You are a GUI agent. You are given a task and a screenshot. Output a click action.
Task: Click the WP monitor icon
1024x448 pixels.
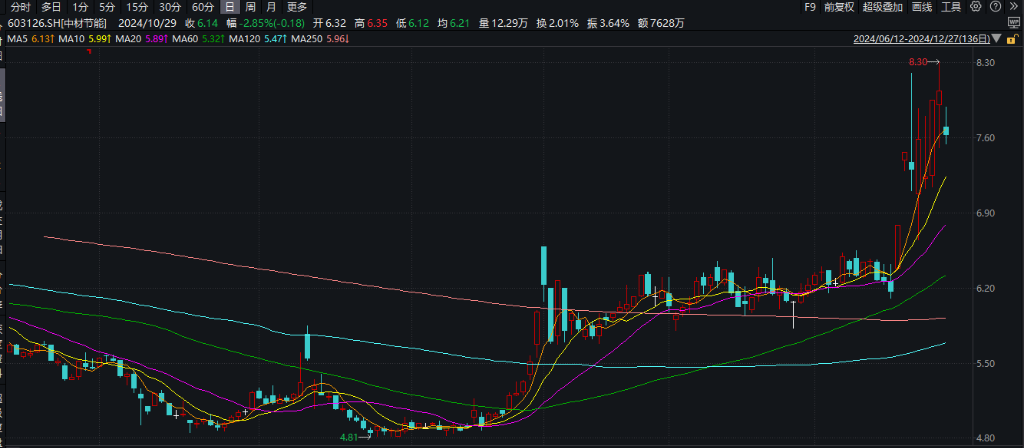[1014, 23]
